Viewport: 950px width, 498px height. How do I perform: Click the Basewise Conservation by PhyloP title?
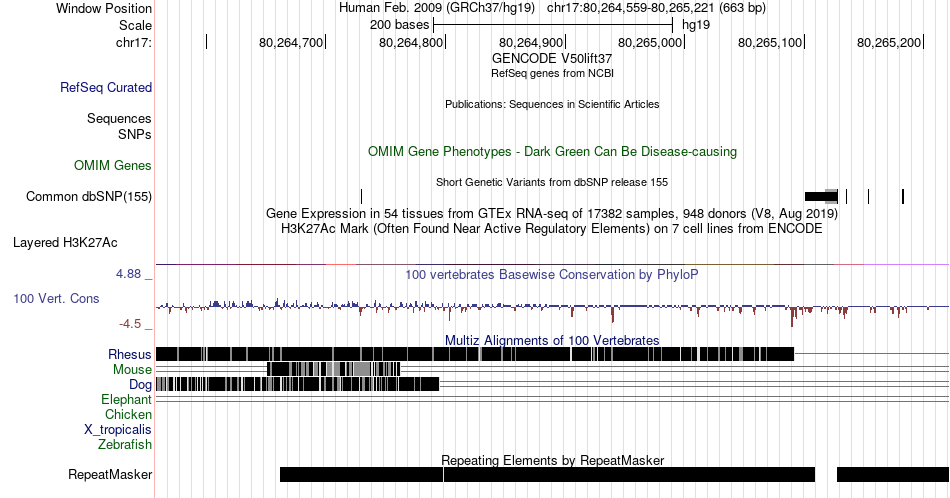pyautogui.click(x=552, y=274)
